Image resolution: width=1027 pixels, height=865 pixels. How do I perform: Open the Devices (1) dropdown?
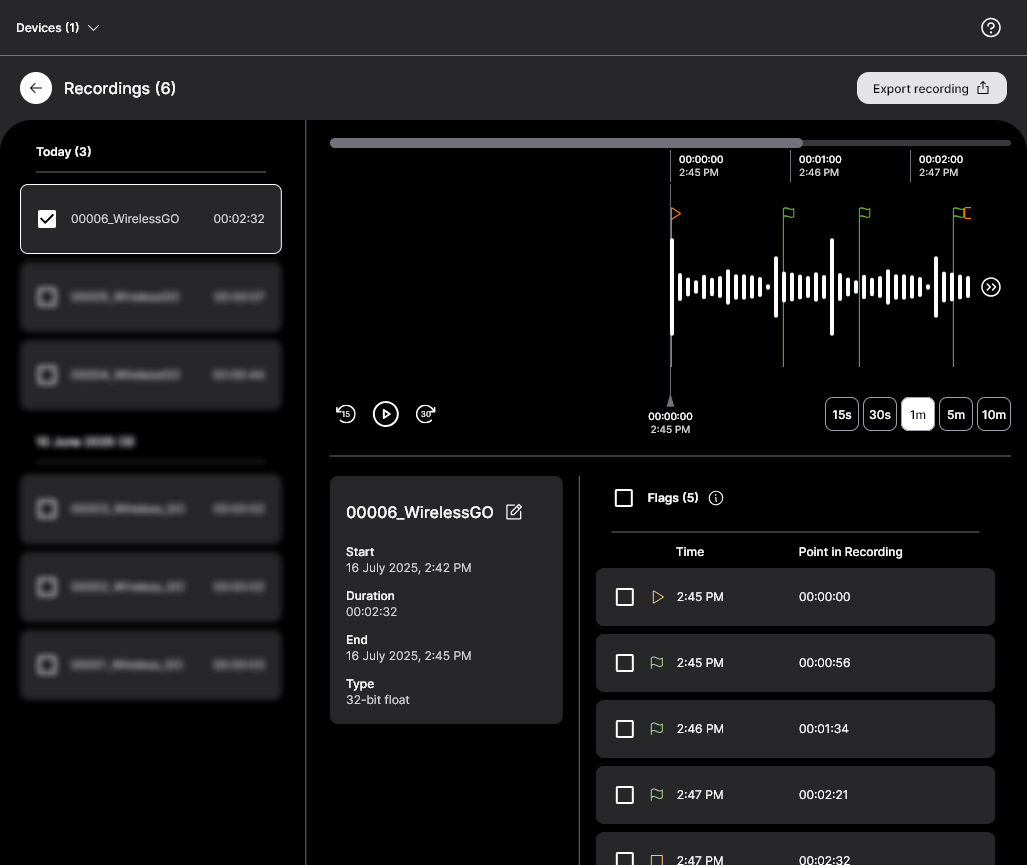coord(57,27)
